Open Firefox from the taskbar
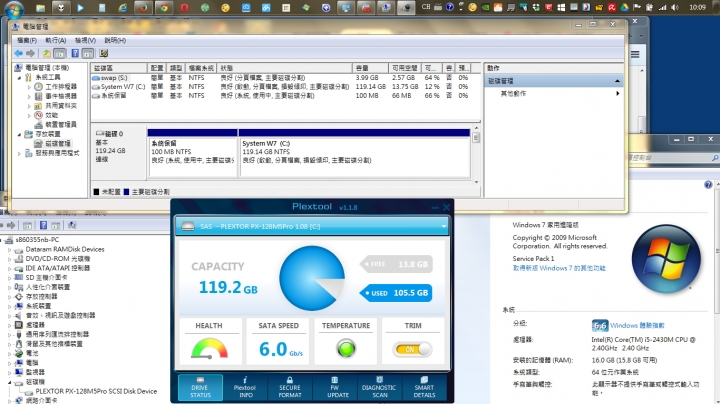720x404 pixels. [x=143, y=7]
